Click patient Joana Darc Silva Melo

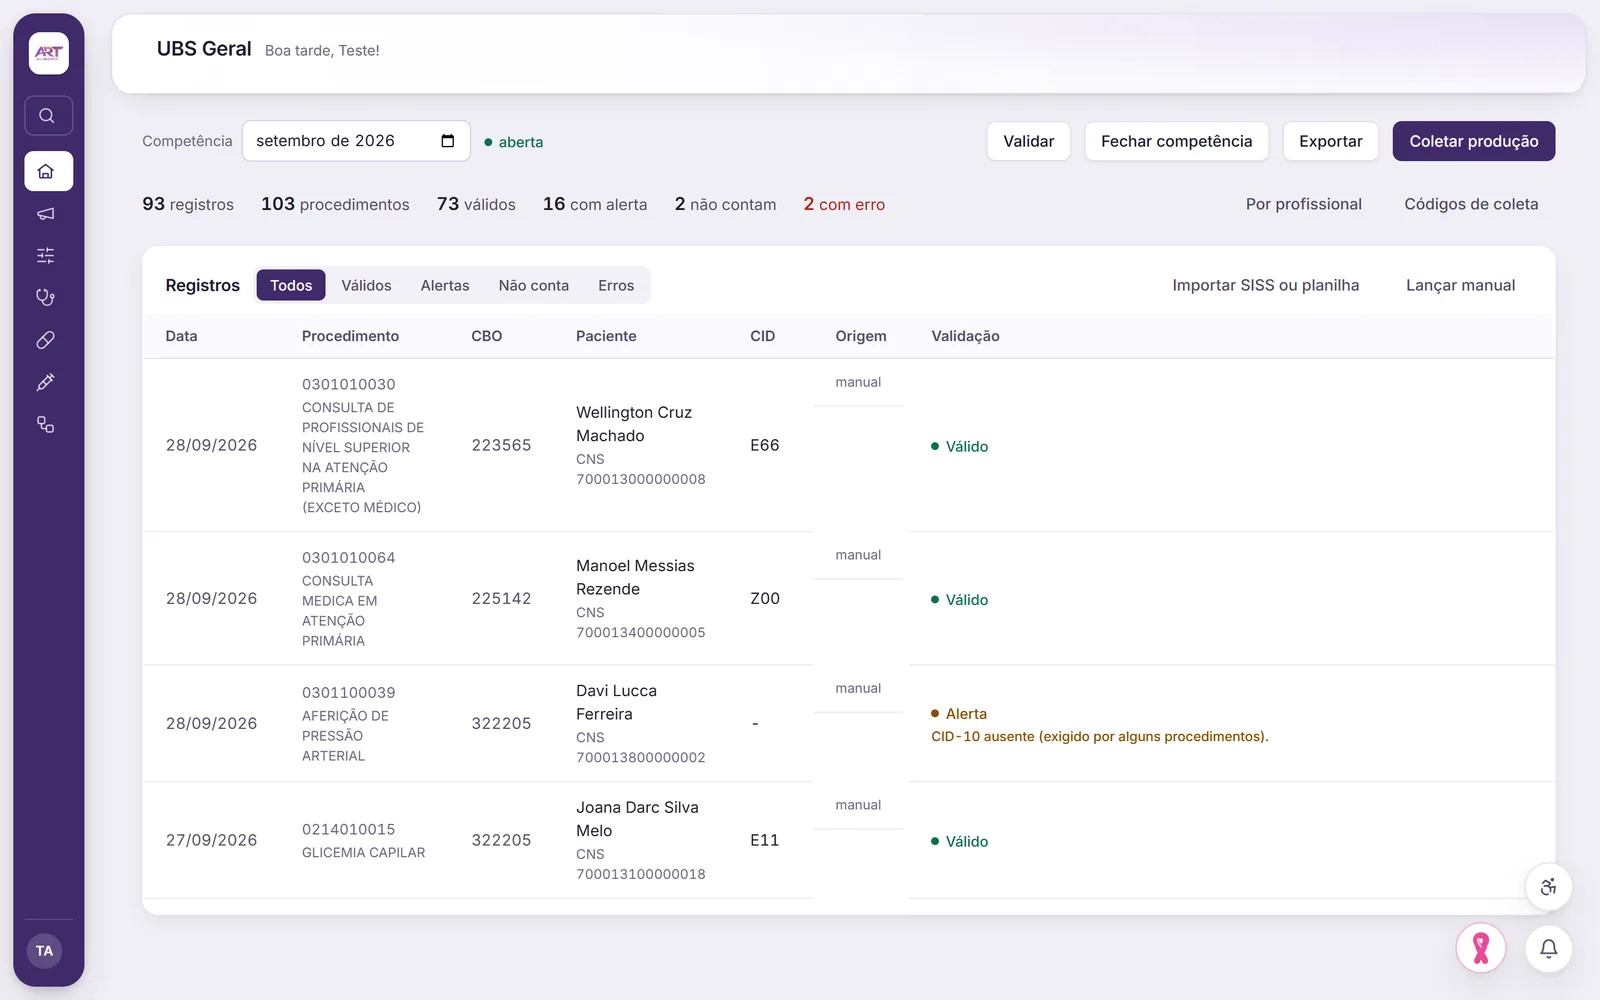pos(637,819)
